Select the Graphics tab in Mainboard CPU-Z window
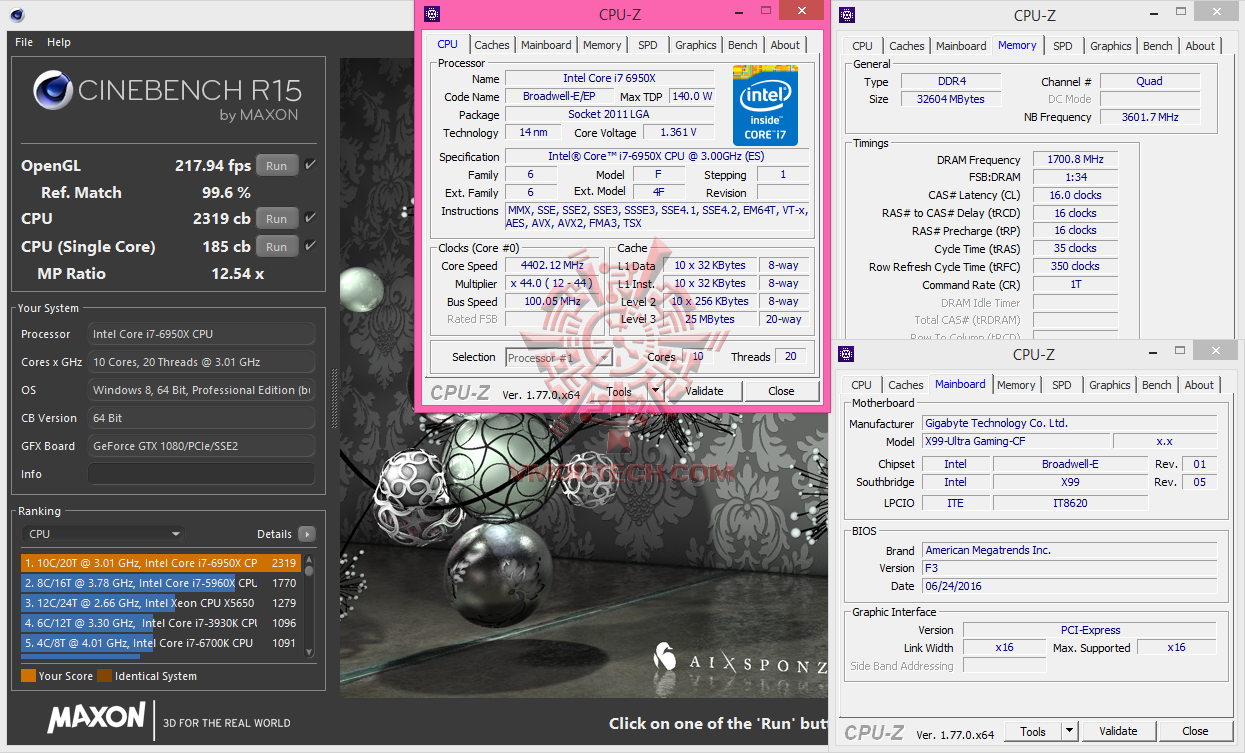Screen dimensions: 1245x753 tap(1110, 385)
